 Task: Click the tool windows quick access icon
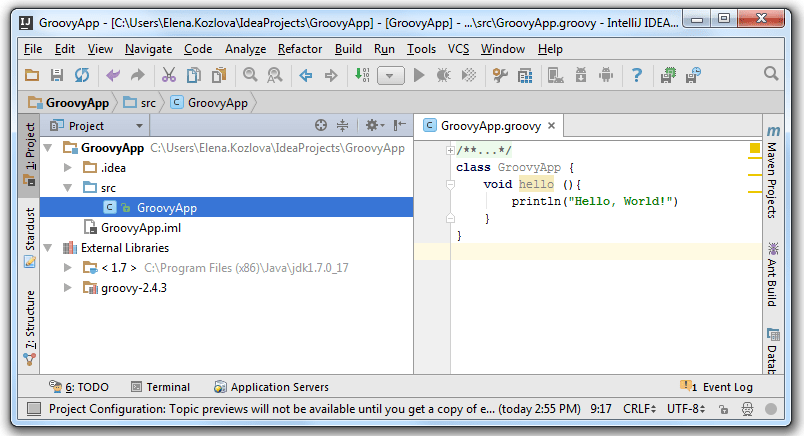click(x=34, y=409)
